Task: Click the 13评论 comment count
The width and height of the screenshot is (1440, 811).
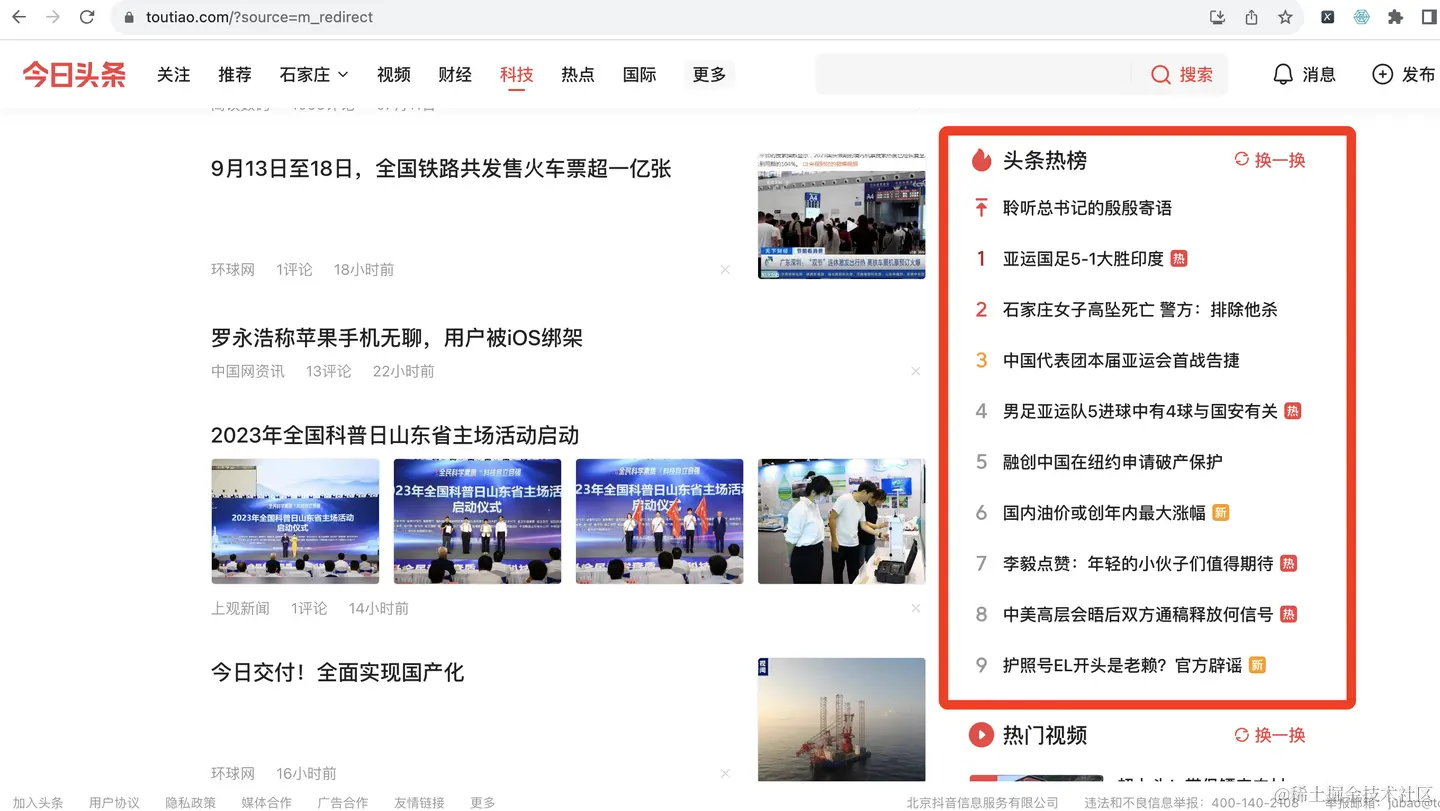Action: pos(328,371)
